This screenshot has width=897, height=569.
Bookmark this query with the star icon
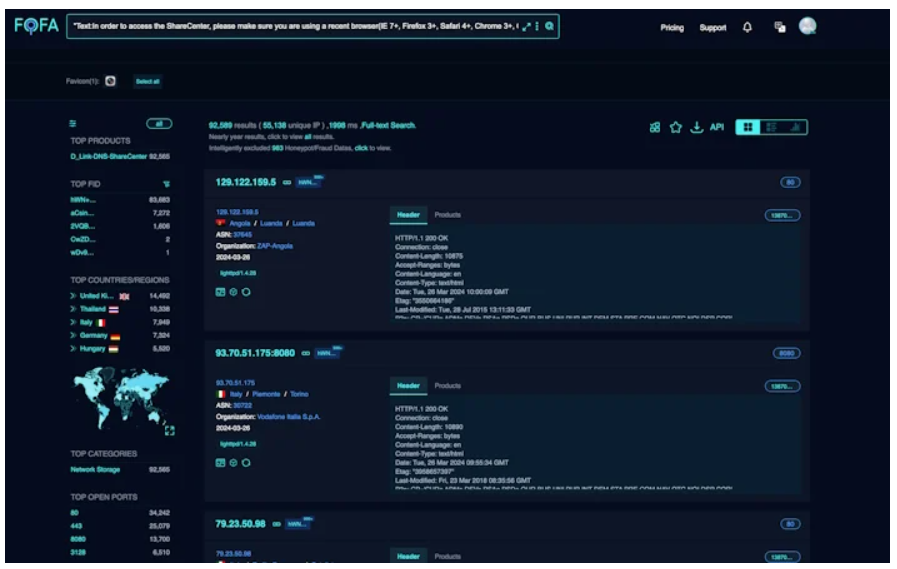676,127
